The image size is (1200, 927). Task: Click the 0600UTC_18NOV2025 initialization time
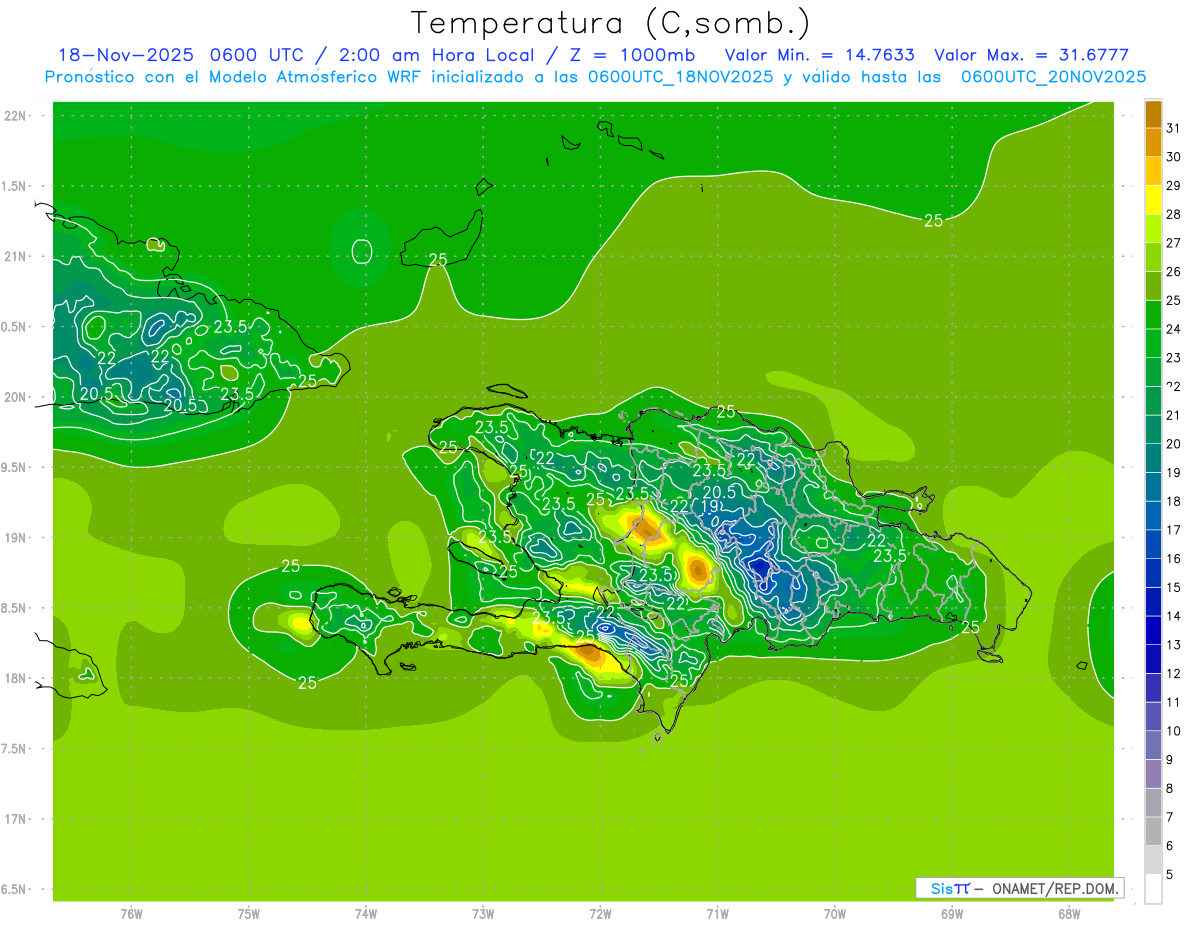pos(680,77)
